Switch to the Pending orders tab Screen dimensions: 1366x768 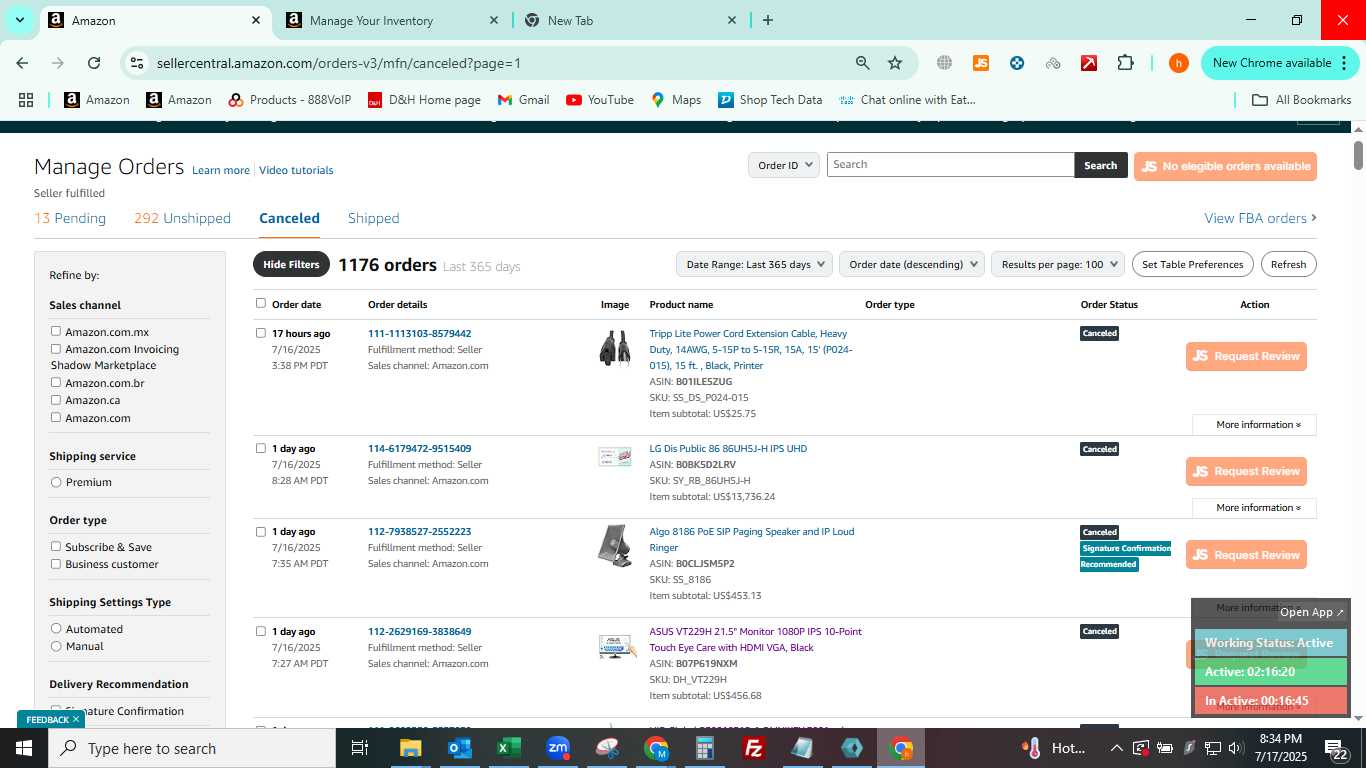coord(70,218)
